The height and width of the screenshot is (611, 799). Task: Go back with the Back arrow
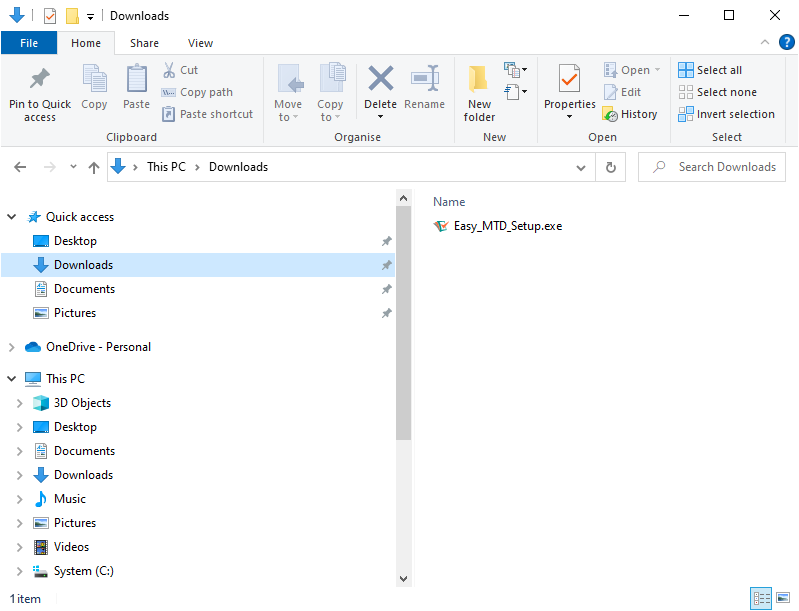20,167
